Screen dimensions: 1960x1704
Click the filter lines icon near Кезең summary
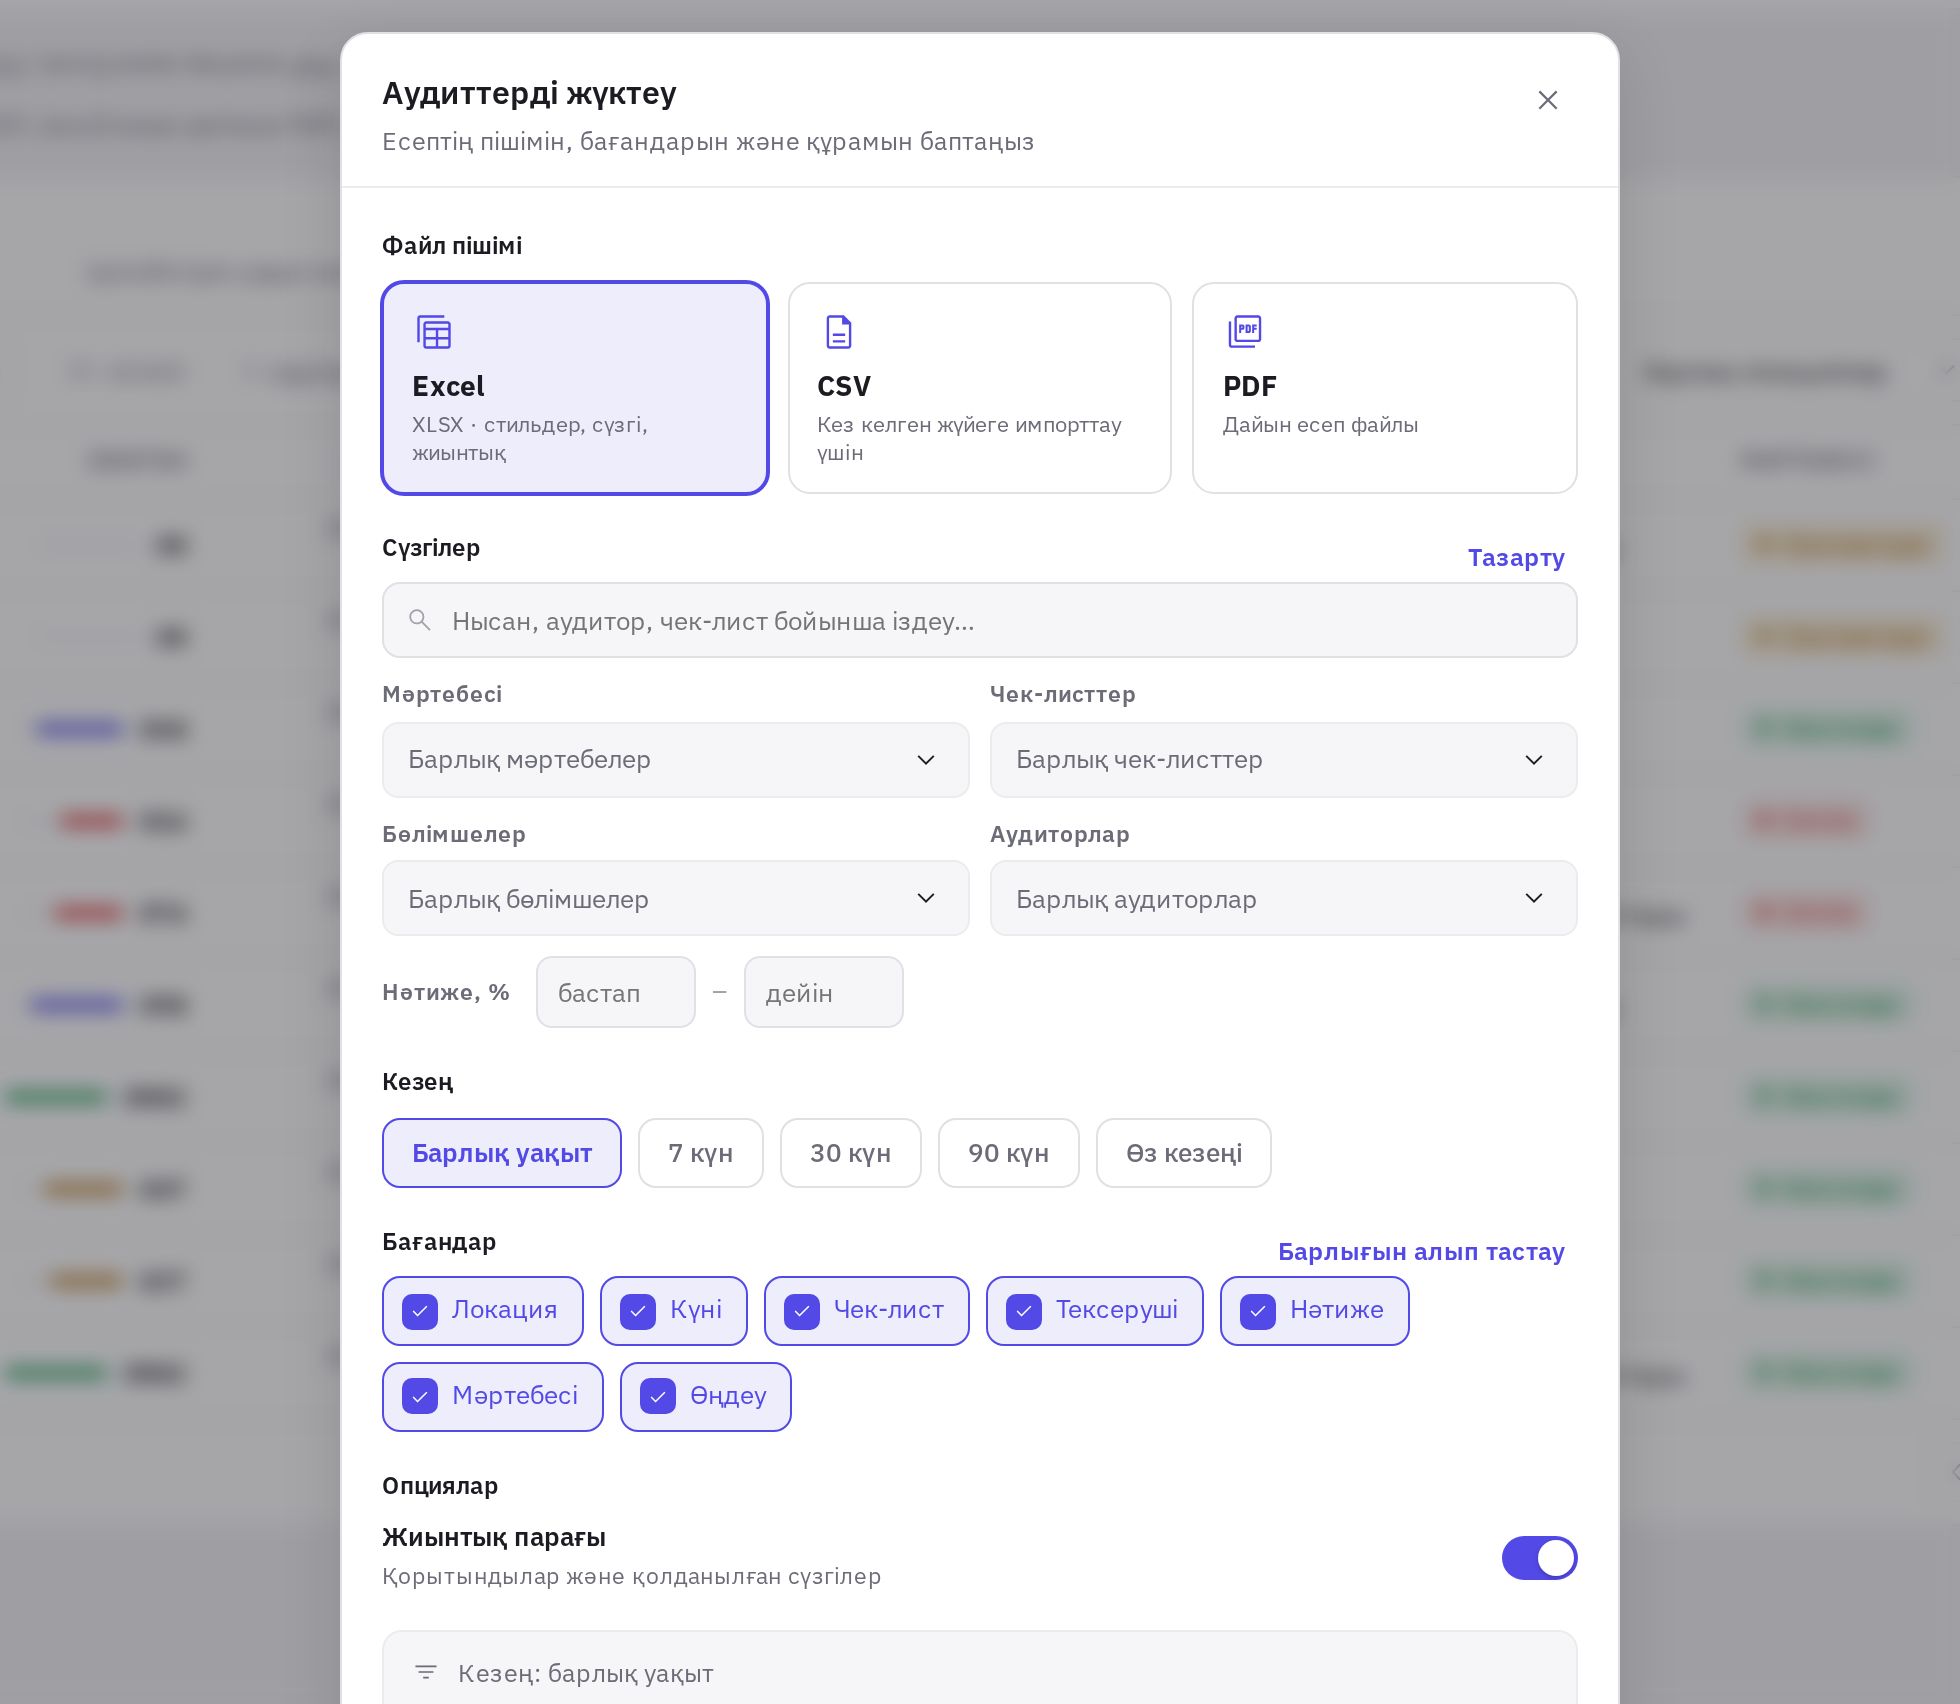click(x=426, y=1672)
